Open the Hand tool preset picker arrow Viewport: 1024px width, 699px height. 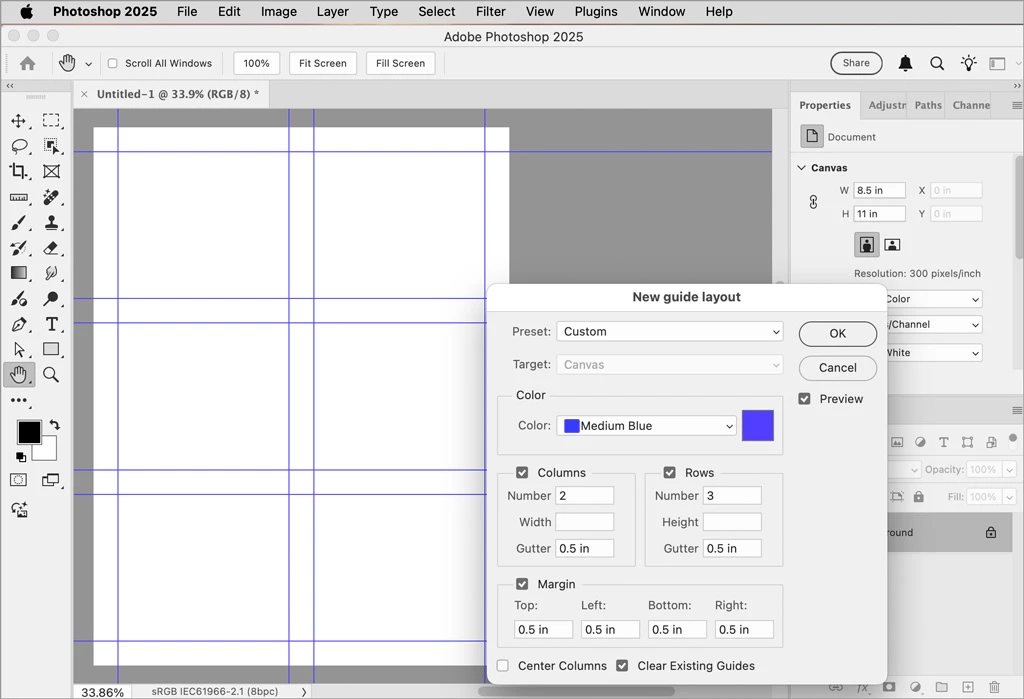(x=88, y=64)
